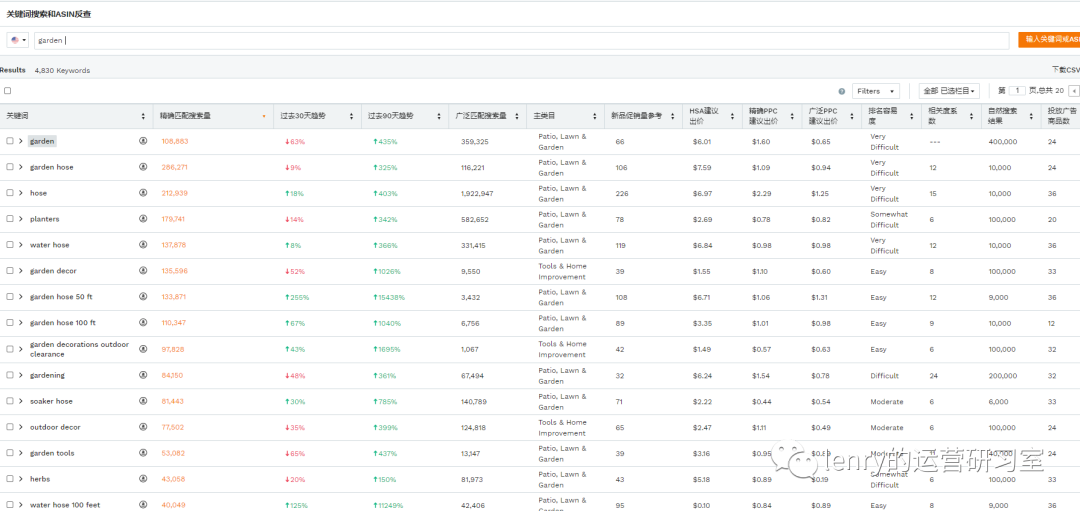Tick the checkbox for planters

(x=10, y=218)
